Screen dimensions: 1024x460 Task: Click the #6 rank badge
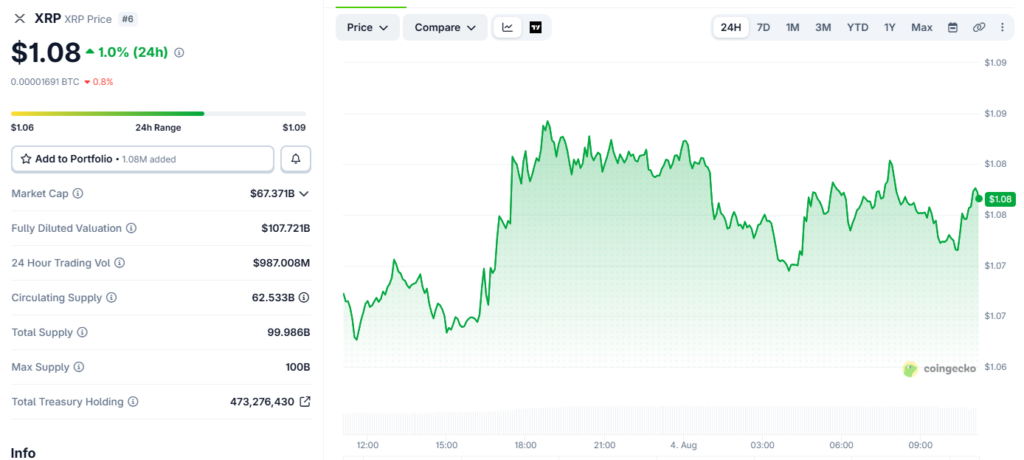128,19
